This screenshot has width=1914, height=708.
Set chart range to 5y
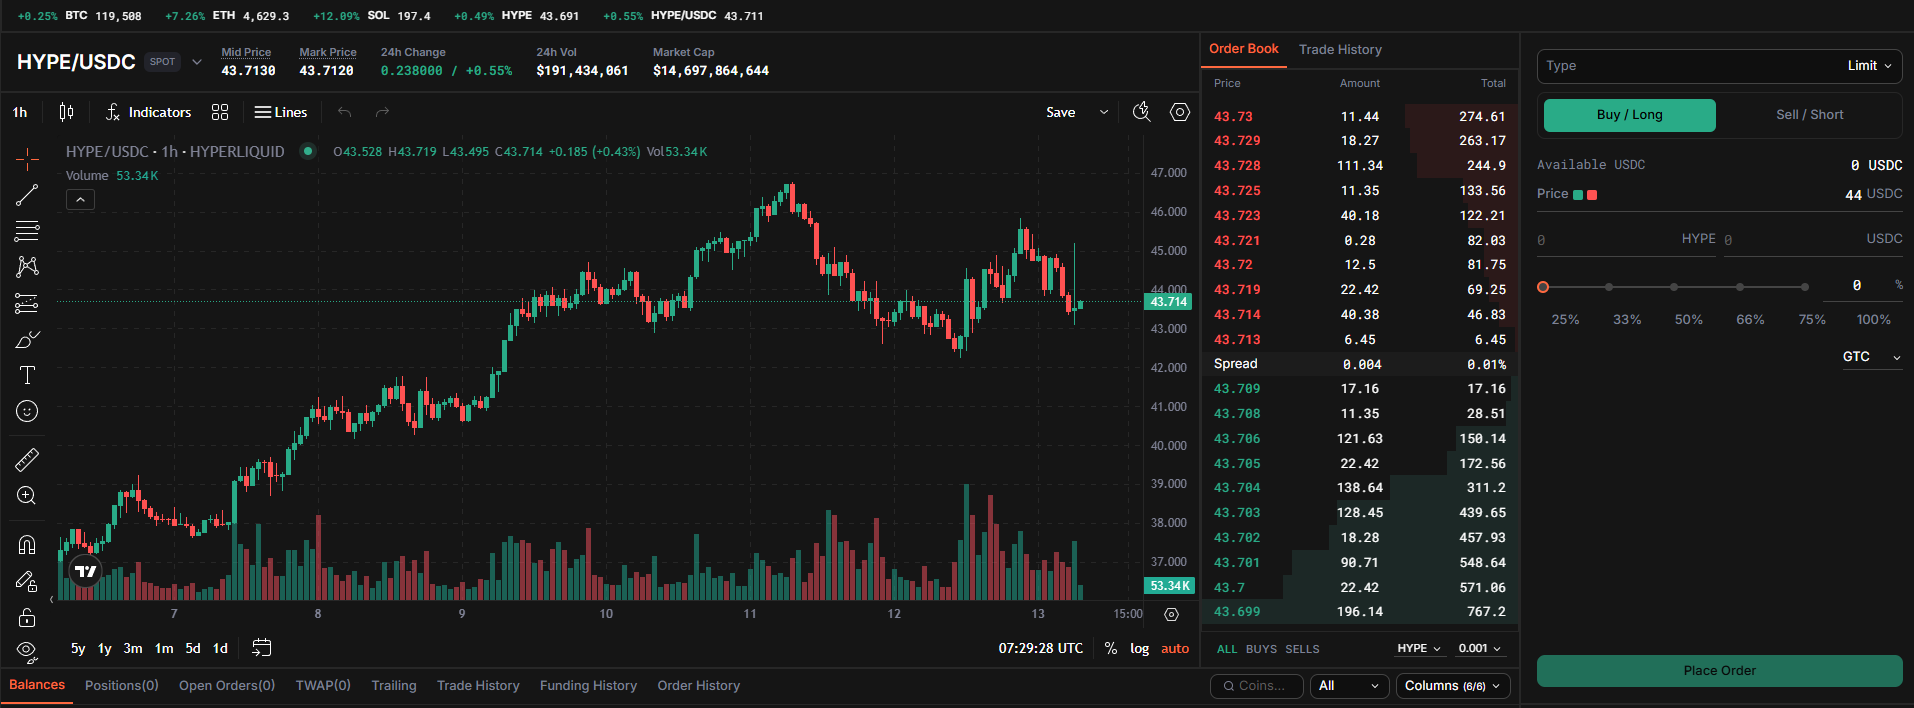click(78, 648)
